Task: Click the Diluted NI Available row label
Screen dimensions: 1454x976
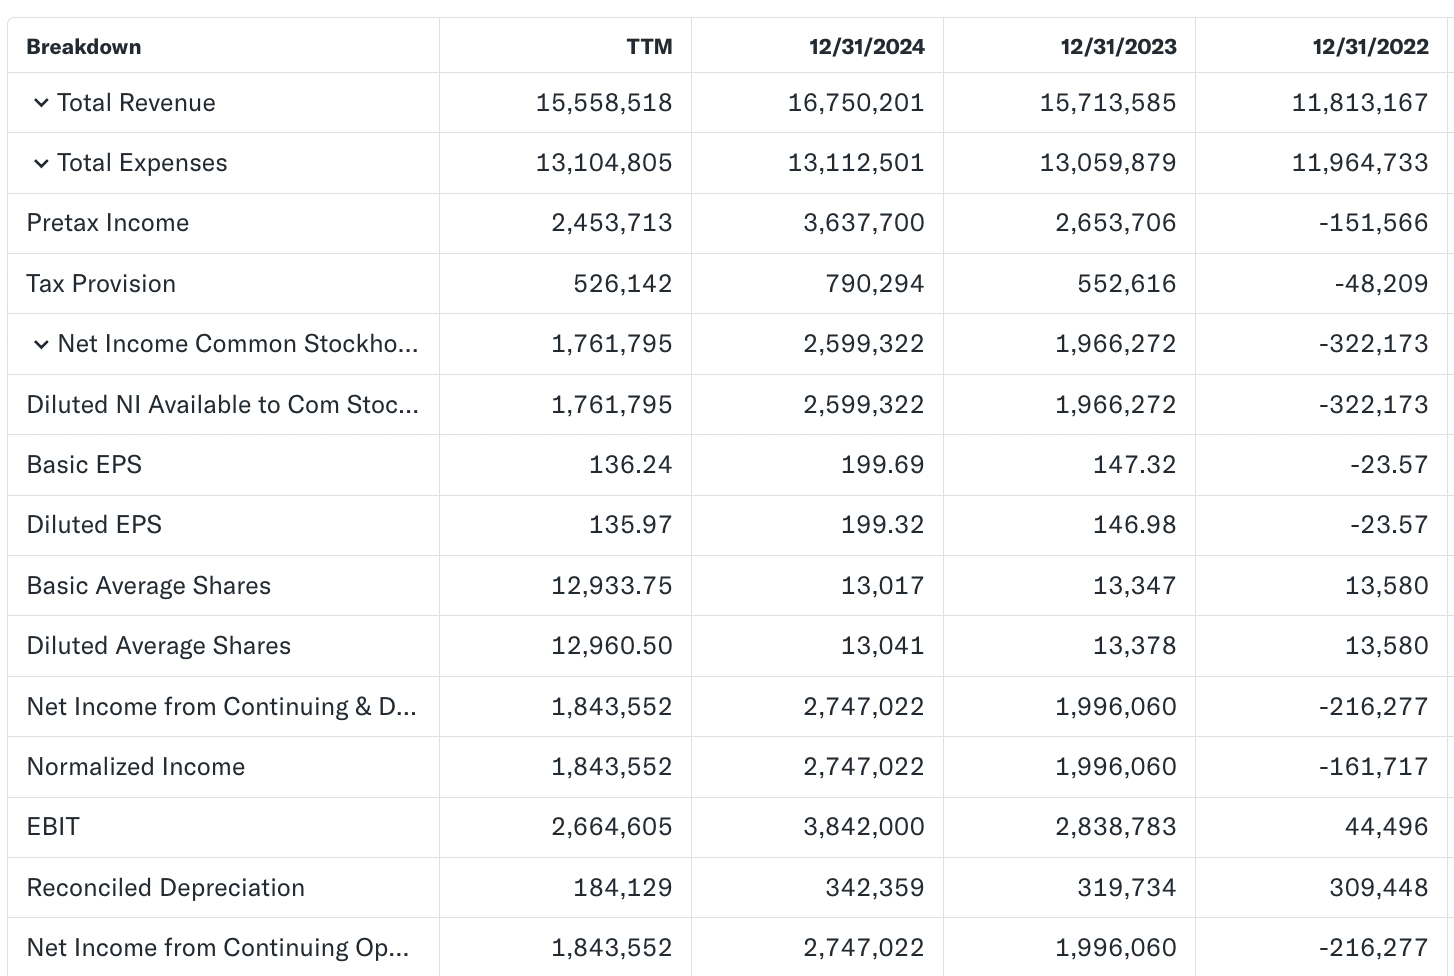Action: (x=223, y=404)
